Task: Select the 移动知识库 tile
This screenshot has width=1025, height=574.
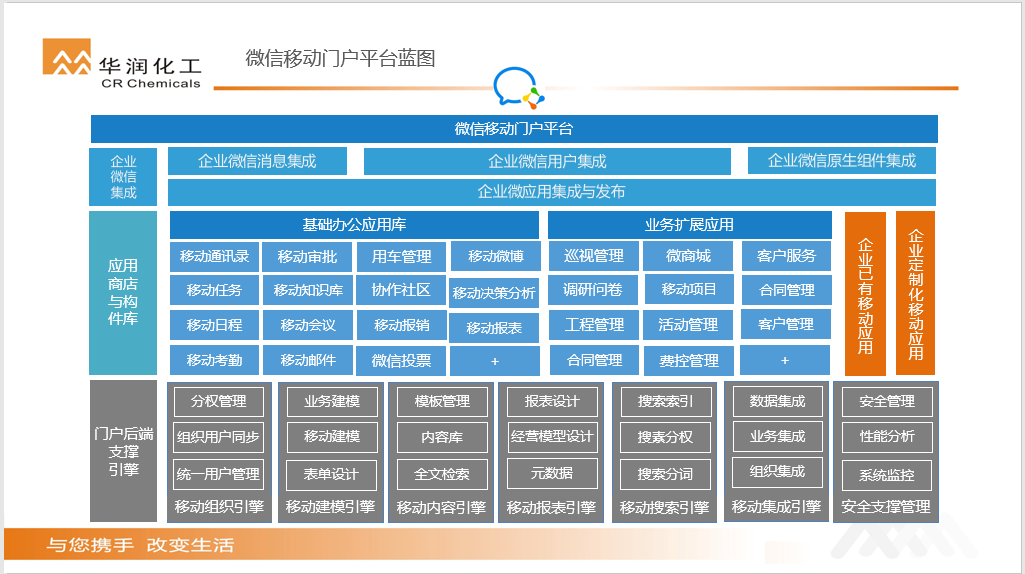Action: [308, 290]
